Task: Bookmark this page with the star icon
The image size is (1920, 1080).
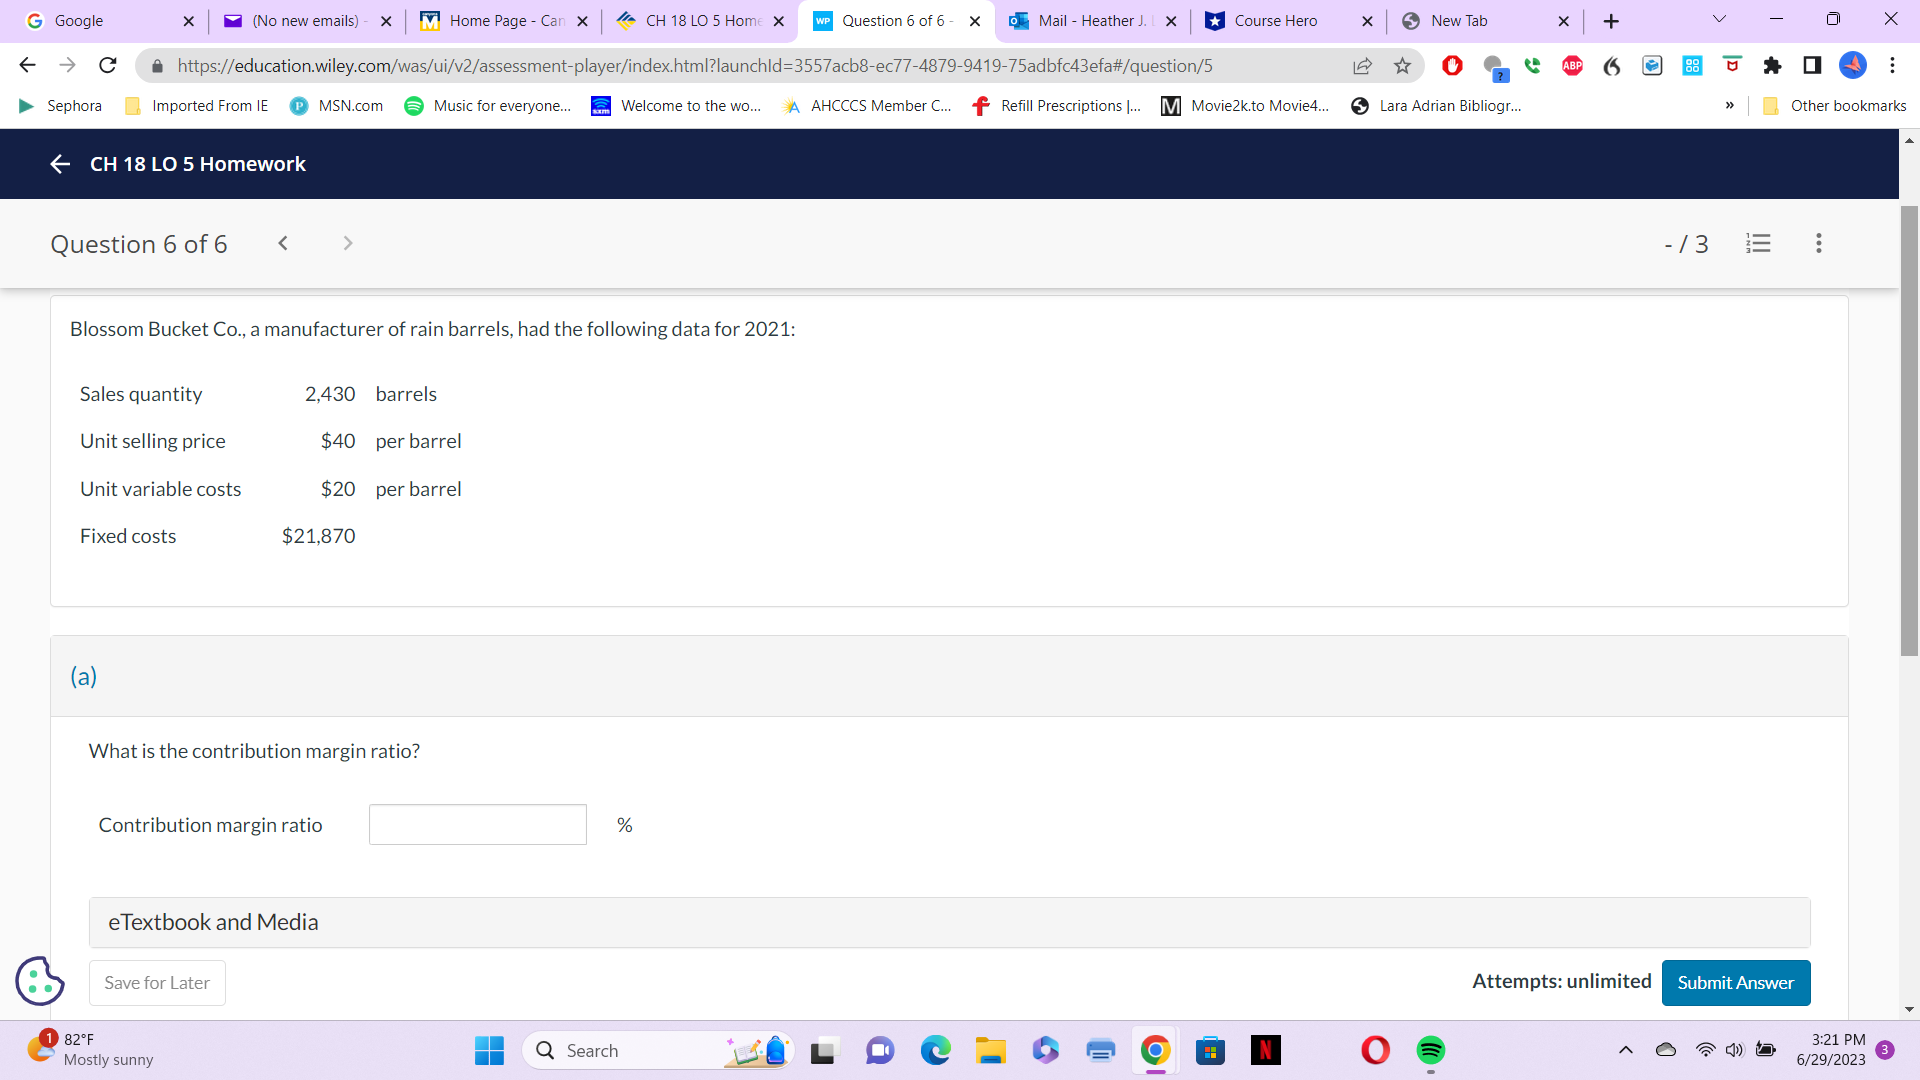Action: pyautogui.click(x=1402, y=66)
